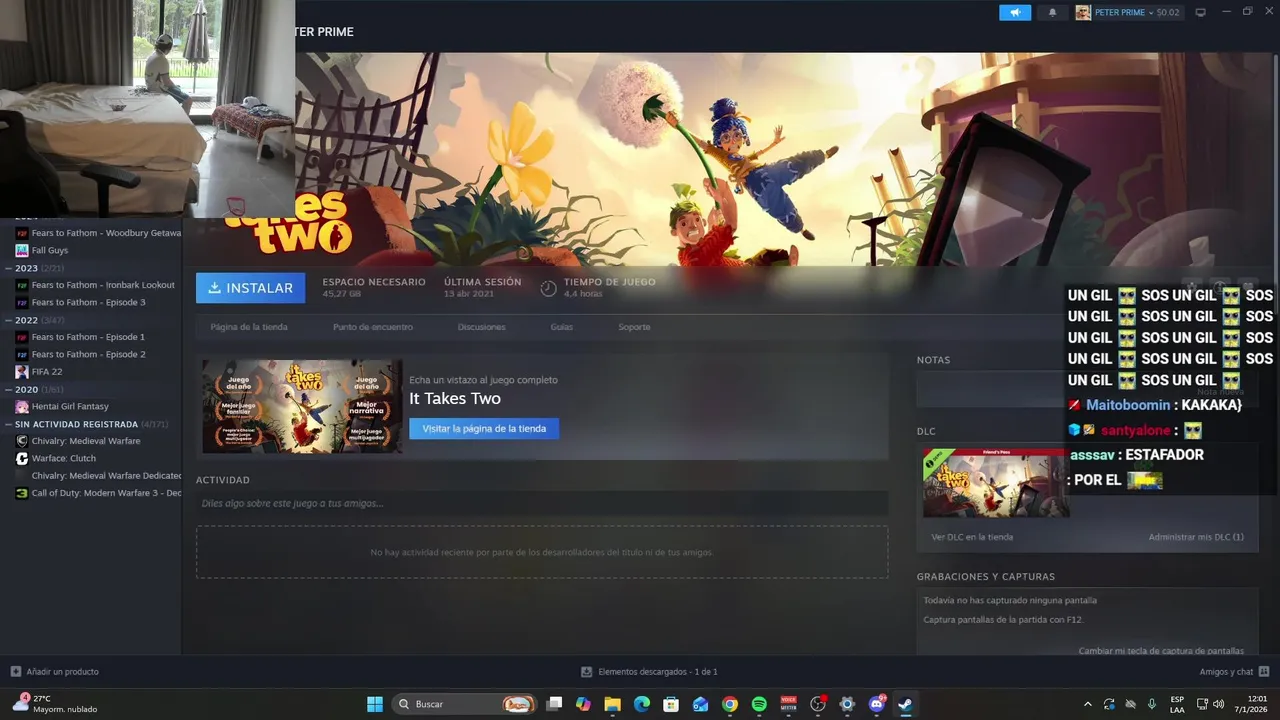
Task: Collapse the 2020 library group
Action: (x=9, y=389)
